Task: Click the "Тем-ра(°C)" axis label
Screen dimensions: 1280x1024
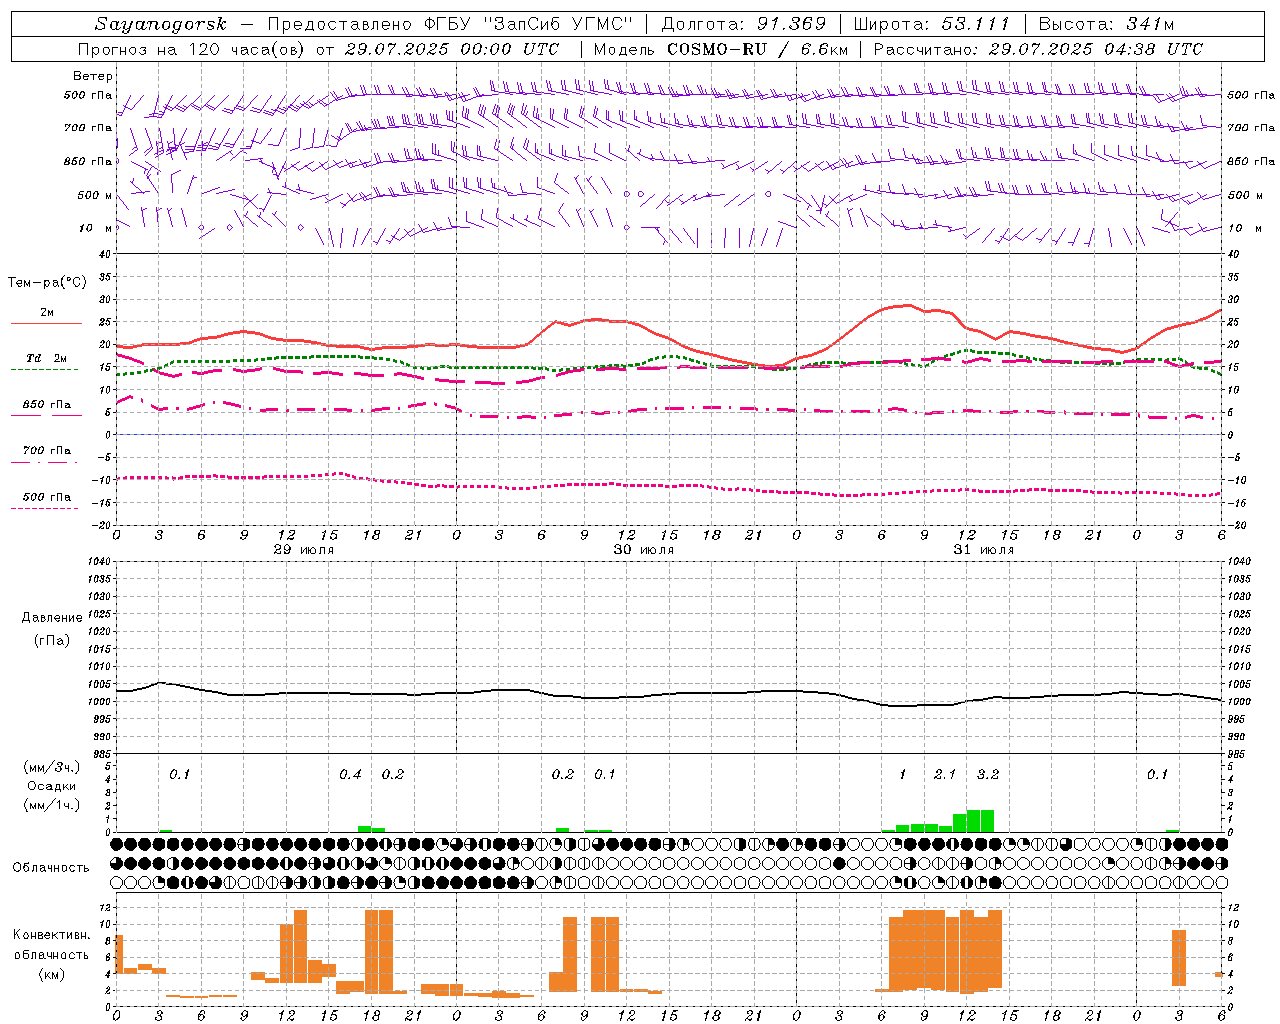Action: [47, 283]
